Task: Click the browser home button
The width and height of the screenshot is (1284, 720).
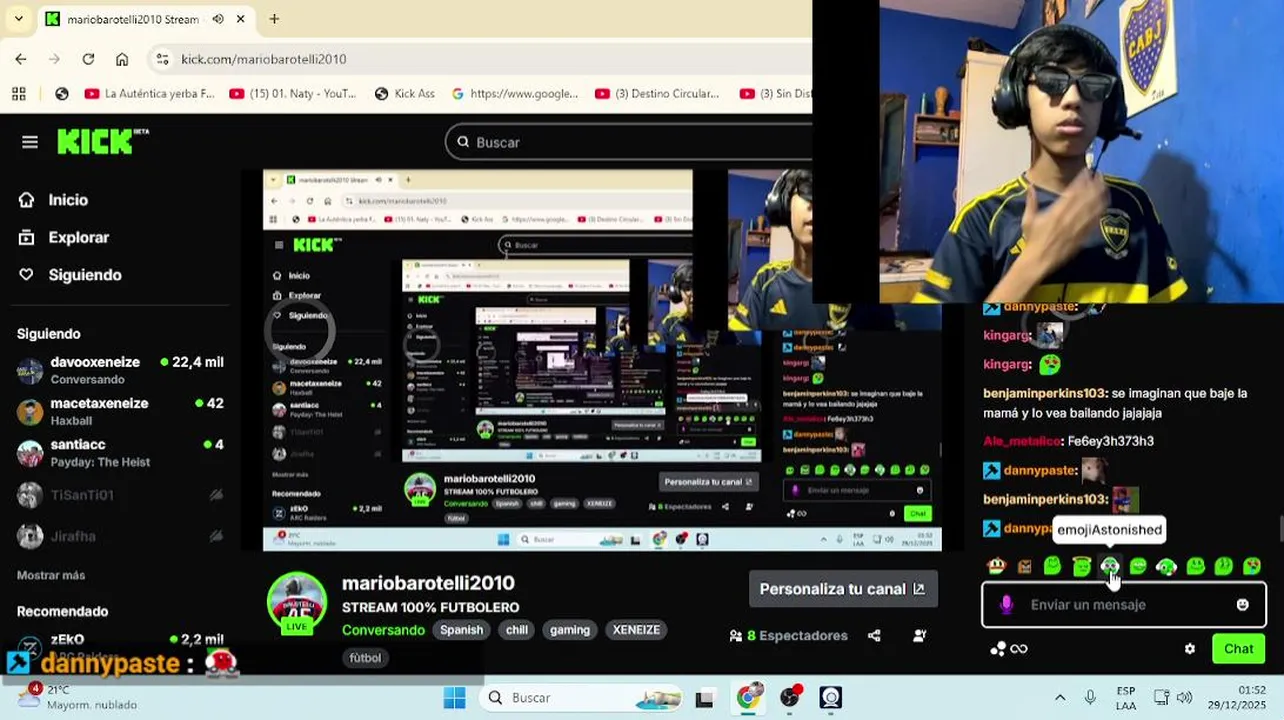Action: coord(122,59)
